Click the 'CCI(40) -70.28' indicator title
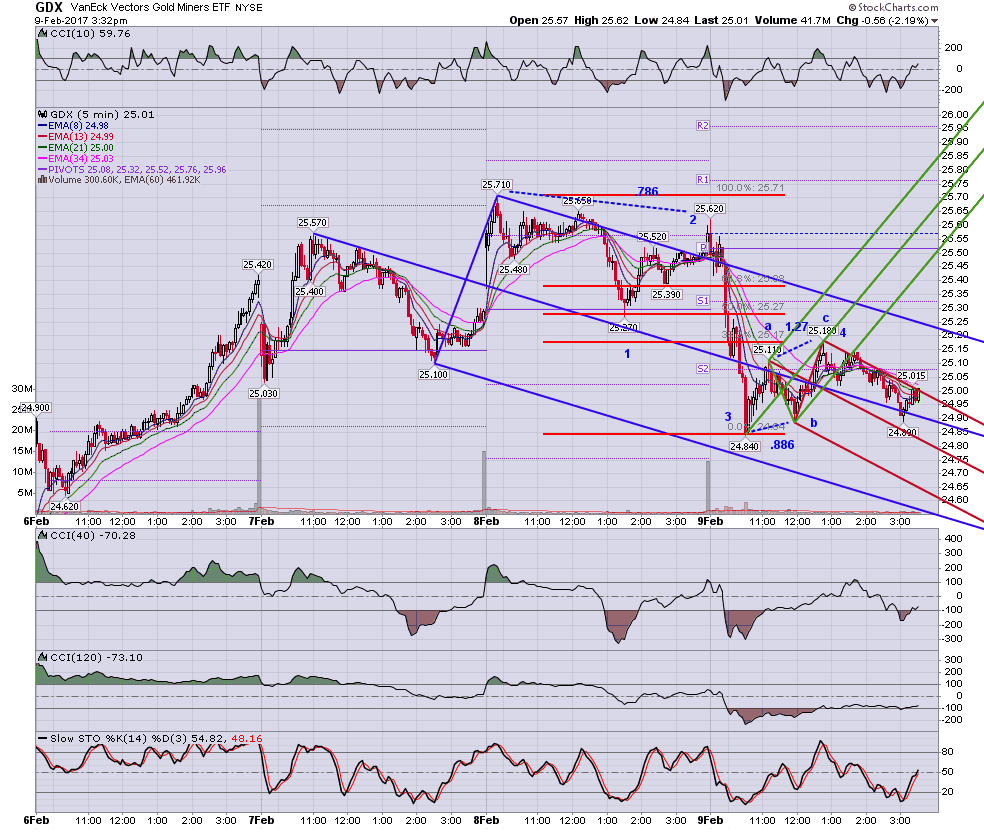This screenshot has height=834, width=984. click(x=93, y=535)
